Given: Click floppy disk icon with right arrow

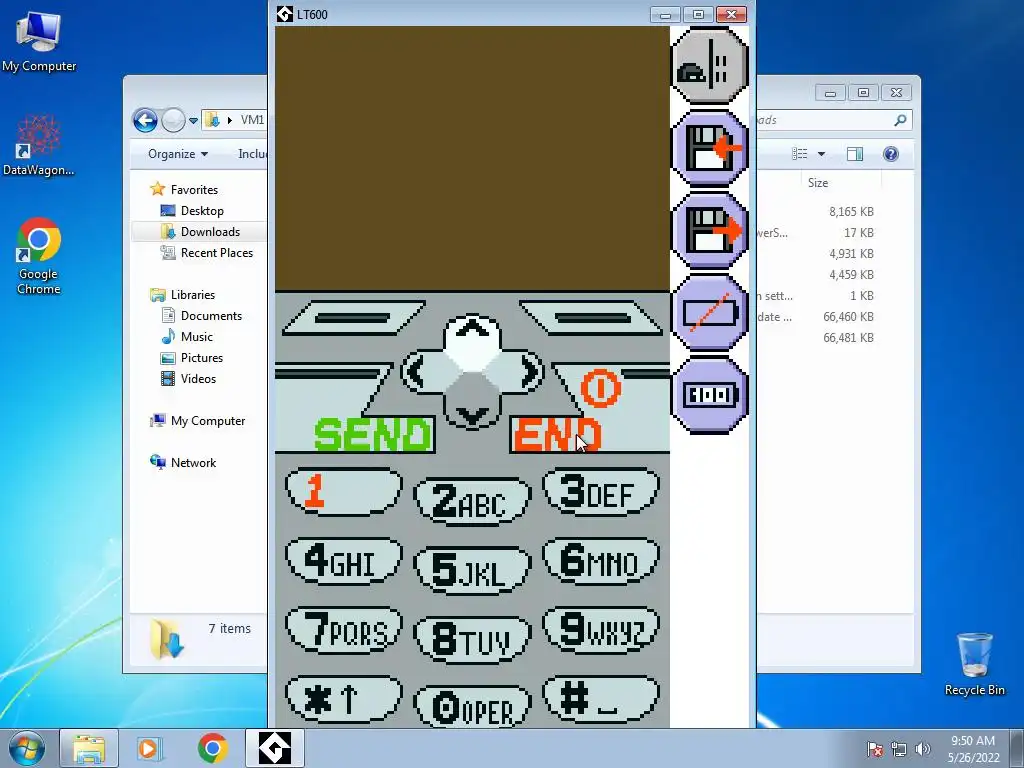Looking at the screenshot, I should pyautogui.click(x=709, y=231).
